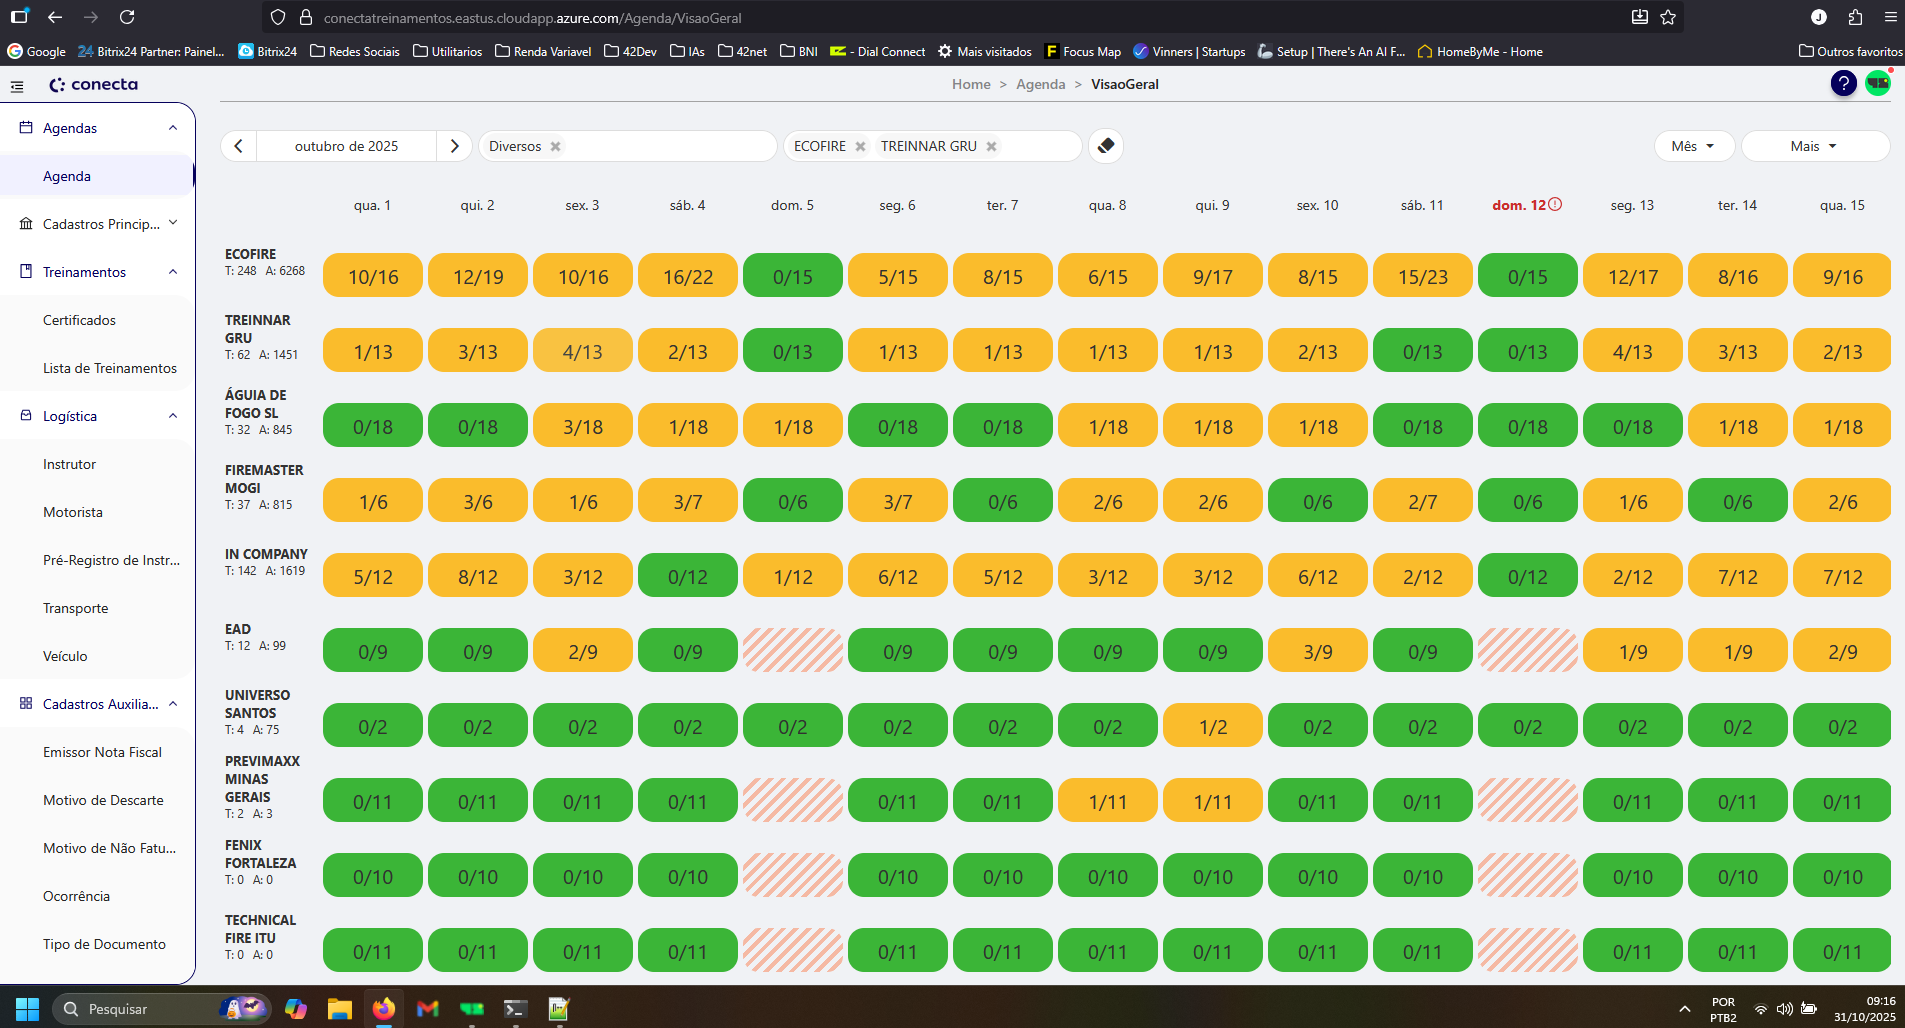Open the ECOFIRE 10/16 cell for qua. 1
Image resolution: width=1905 pixels, height=1028 pixels.
coord(373,277)
